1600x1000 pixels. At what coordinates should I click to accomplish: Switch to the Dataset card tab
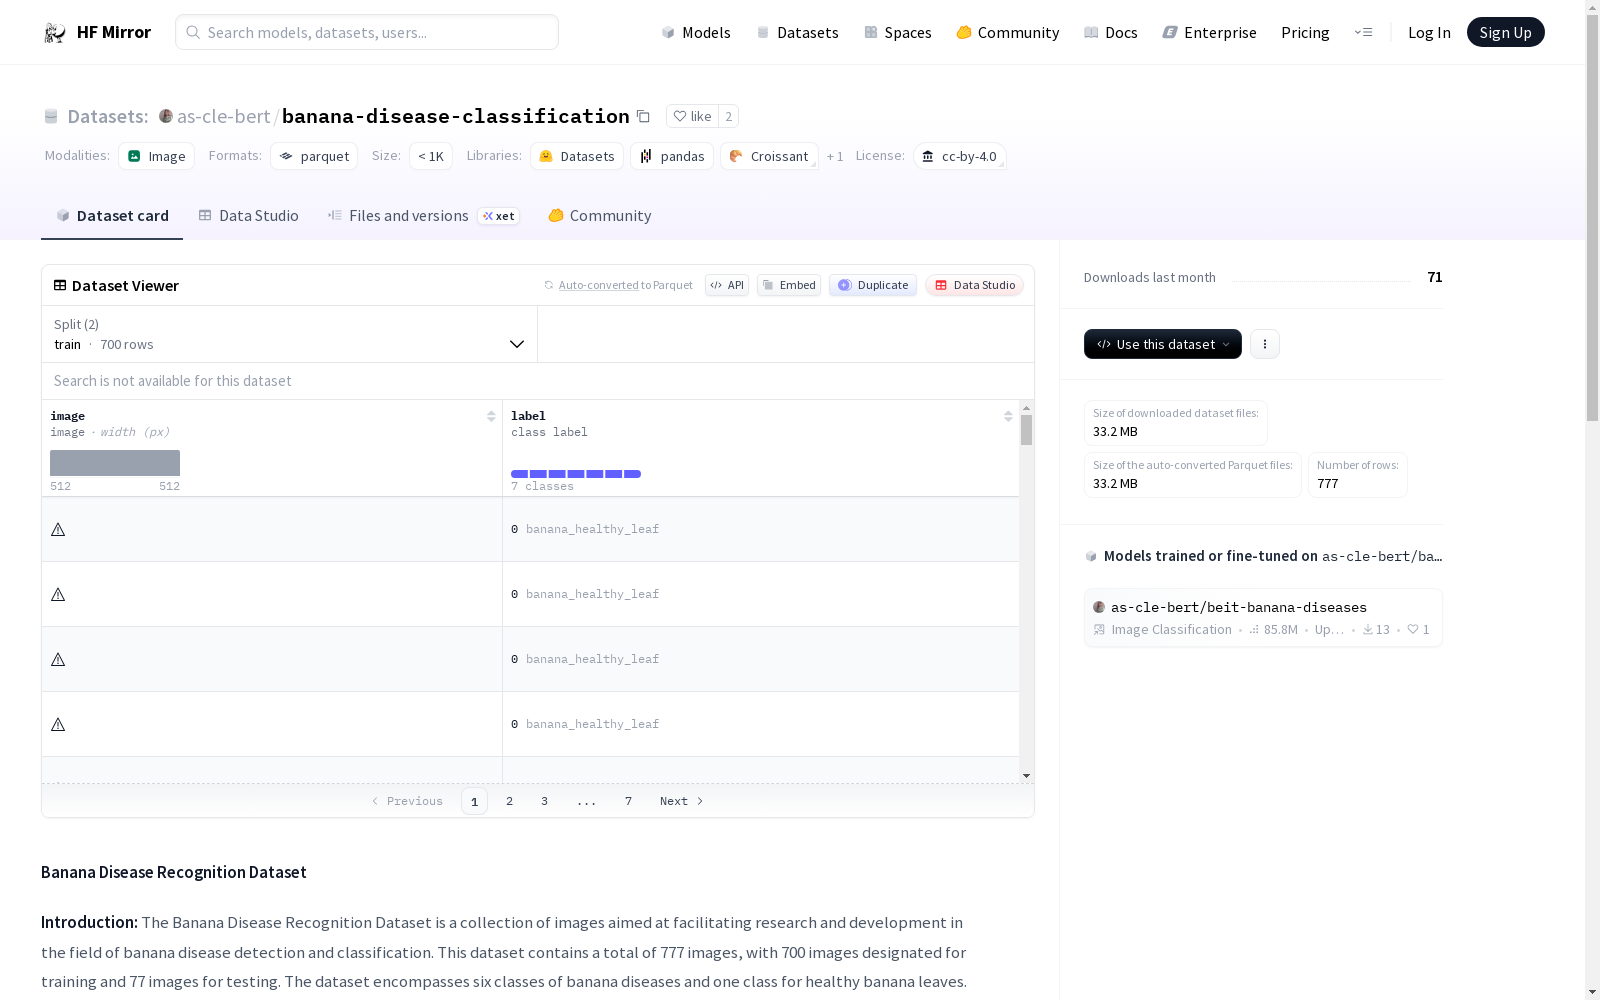coord(112,216)
